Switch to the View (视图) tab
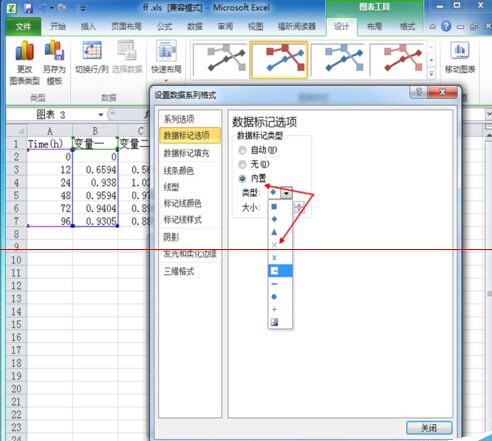The width and height of the screenshot is (492, 441). coord(256,26)
